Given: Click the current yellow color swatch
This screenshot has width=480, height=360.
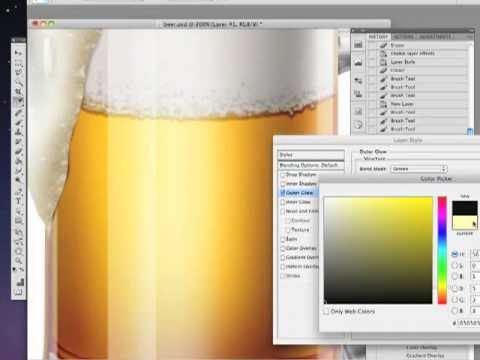Looking at the screenshot, I should [465, 222].
